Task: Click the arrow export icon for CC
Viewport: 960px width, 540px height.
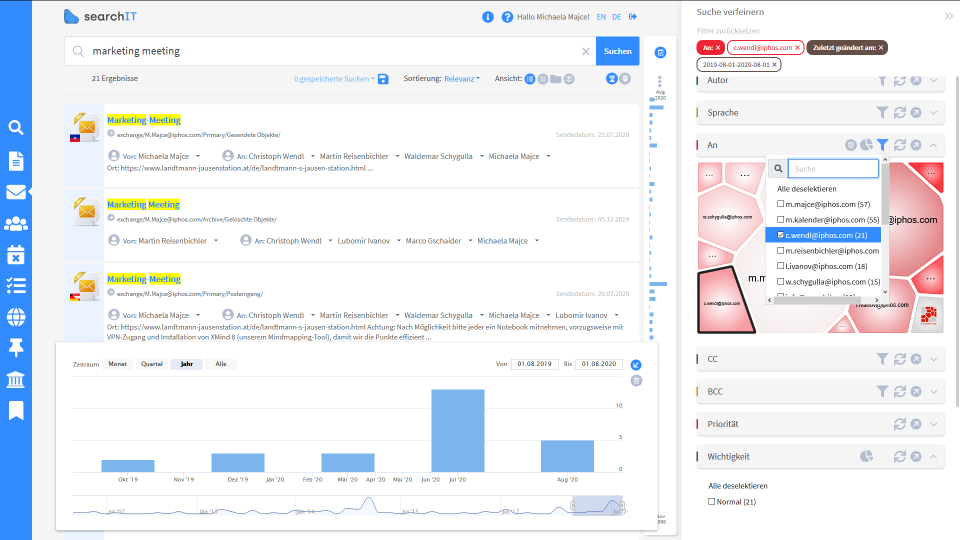Action: click(x=916, y=359)
